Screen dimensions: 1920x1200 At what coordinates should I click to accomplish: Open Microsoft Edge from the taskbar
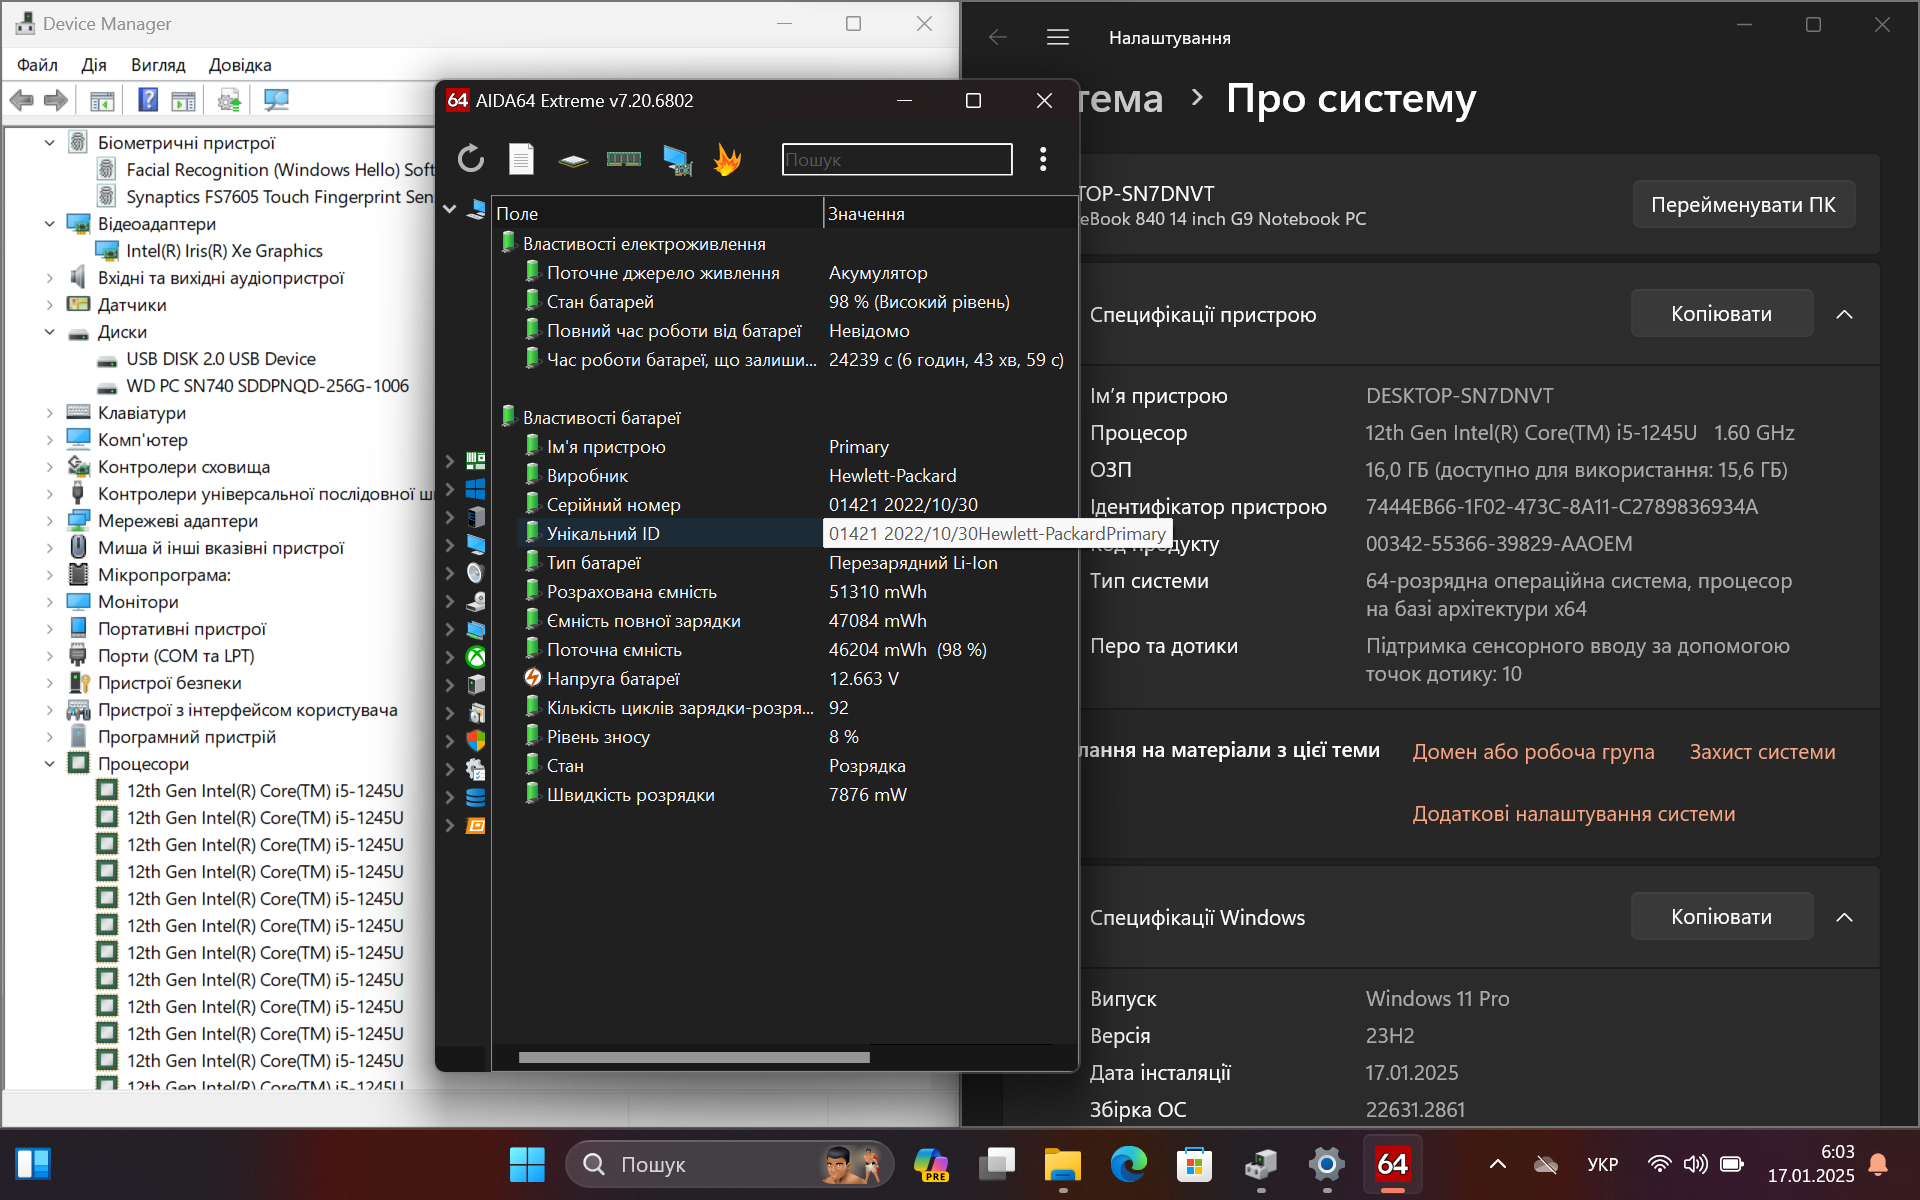pyautogui.click(x=1129, y=1164)
